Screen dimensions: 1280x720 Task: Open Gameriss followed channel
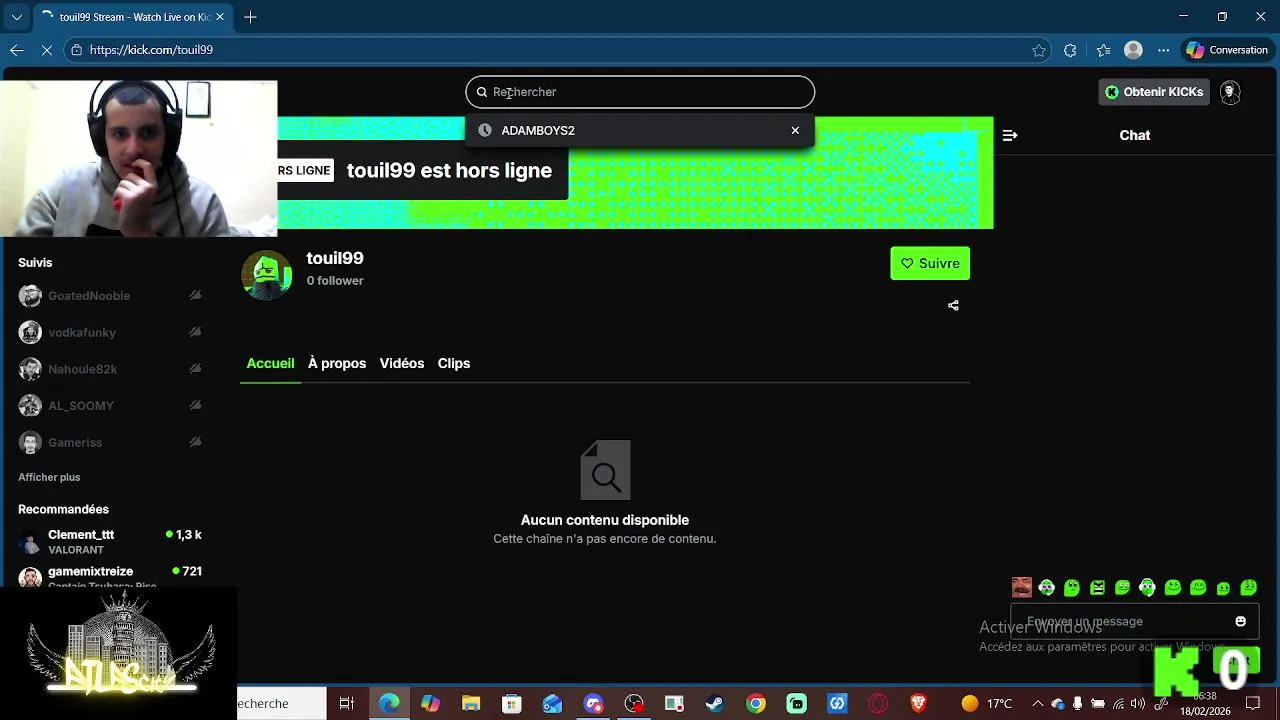click(x=110, y=442)
